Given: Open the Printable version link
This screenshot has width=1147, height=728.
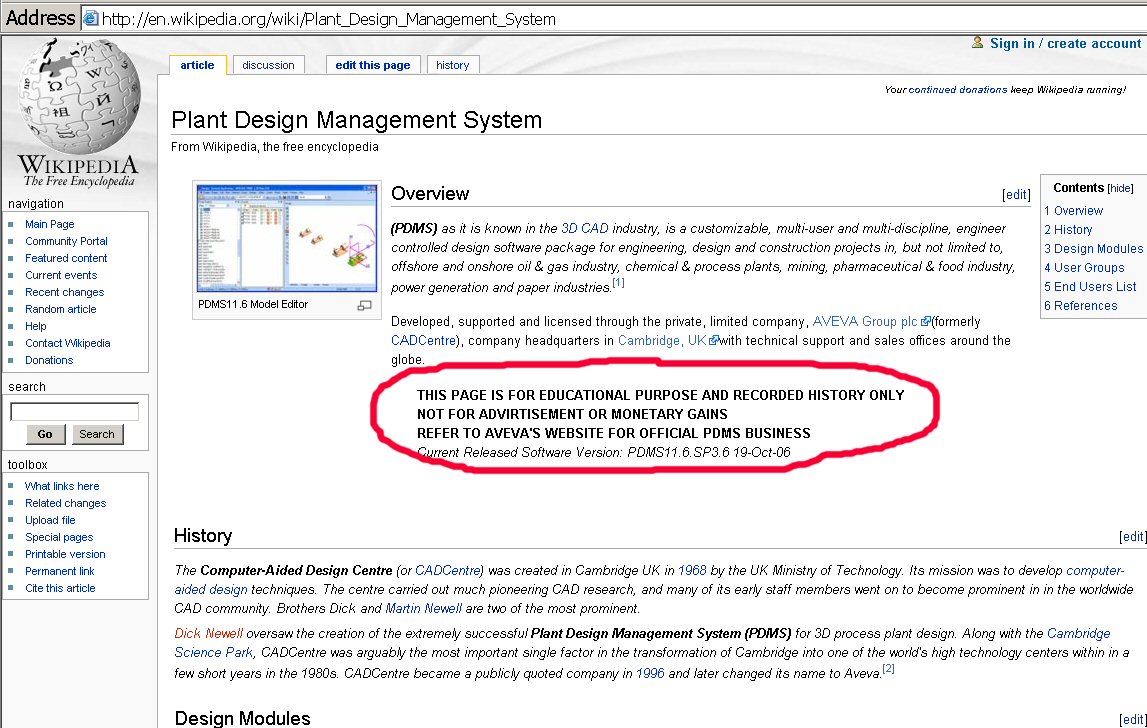Looking at the screenshot, I should [x=65, y=554].
